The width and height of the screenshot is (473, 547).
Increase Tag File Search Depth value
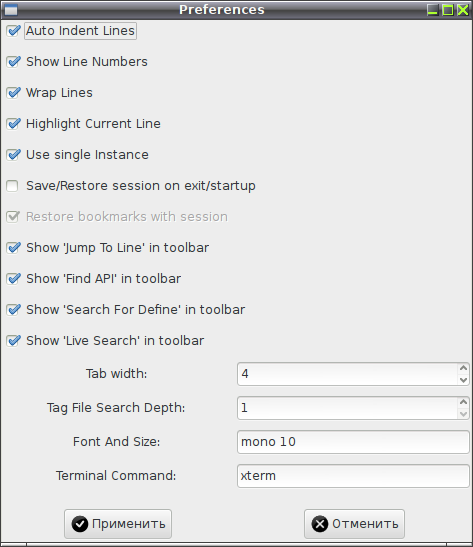tap(463, 402)
